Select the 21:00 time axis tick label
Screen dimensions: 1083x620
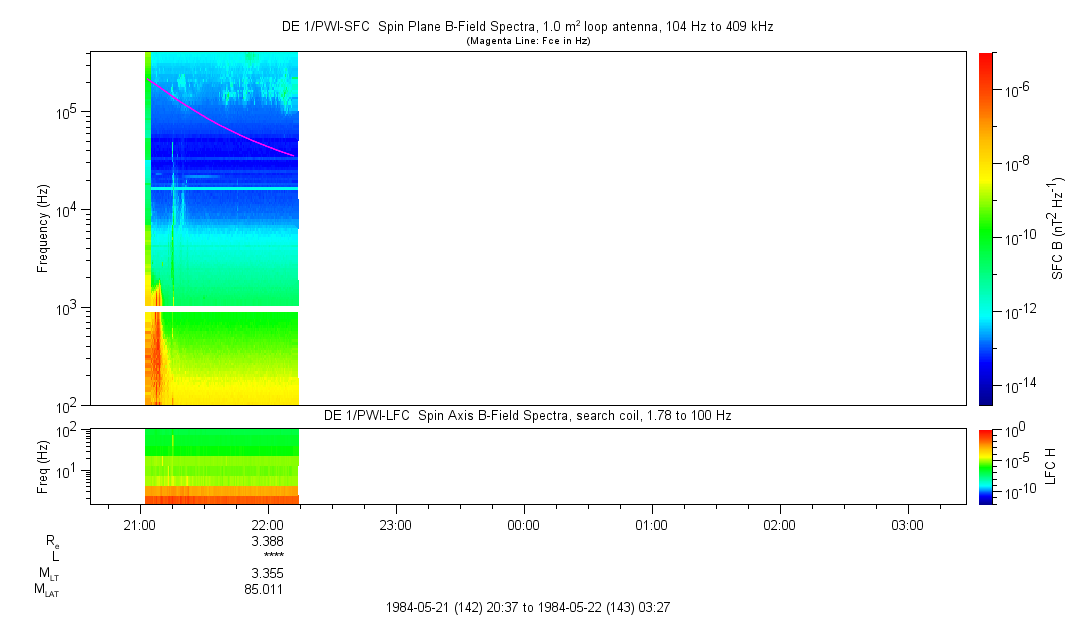140,524
